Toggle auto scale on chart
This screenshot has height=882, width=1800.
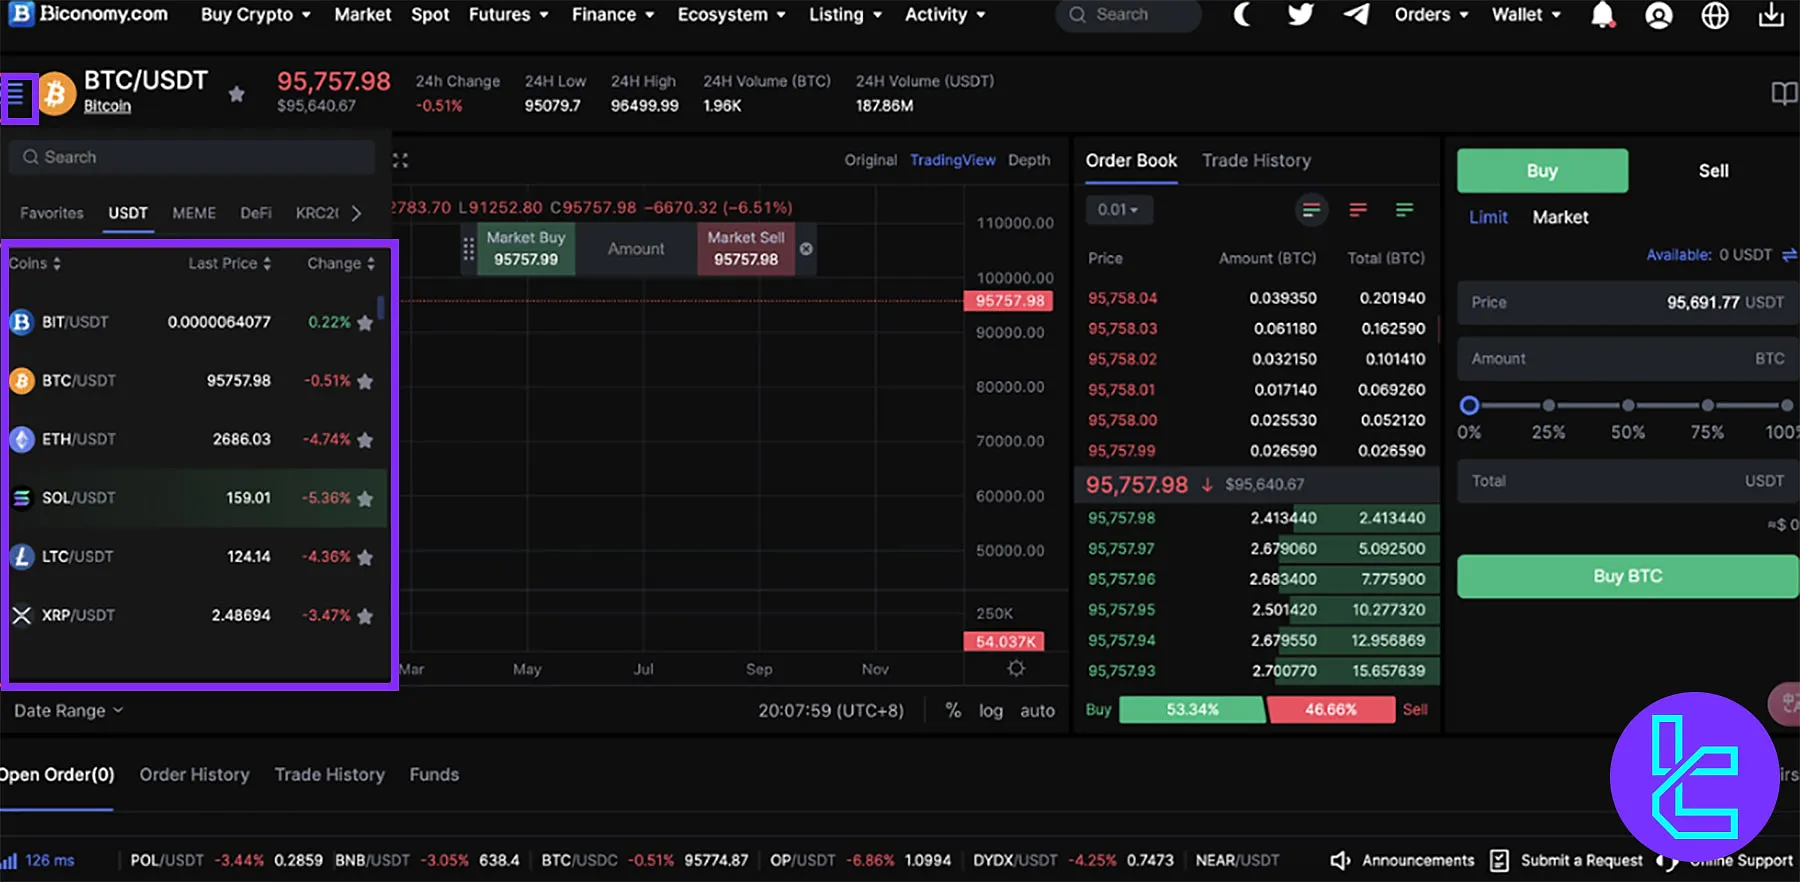1037,711
